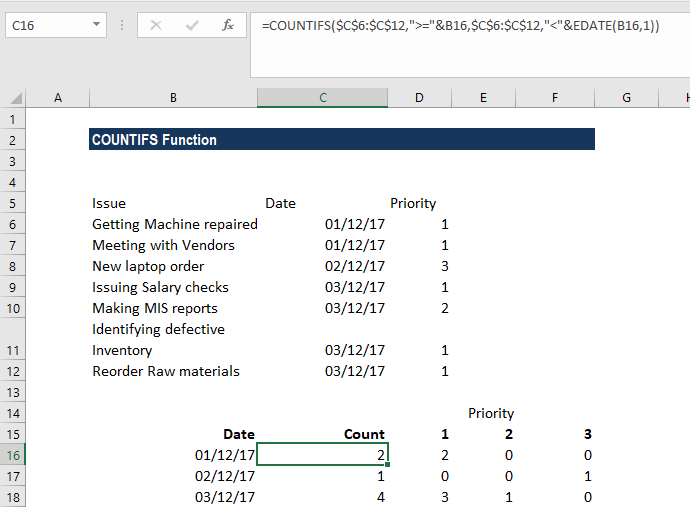Click the fill handle on cell C16
Screen dimensions: 690x507
pyautogui.click(x=387, y=464)
